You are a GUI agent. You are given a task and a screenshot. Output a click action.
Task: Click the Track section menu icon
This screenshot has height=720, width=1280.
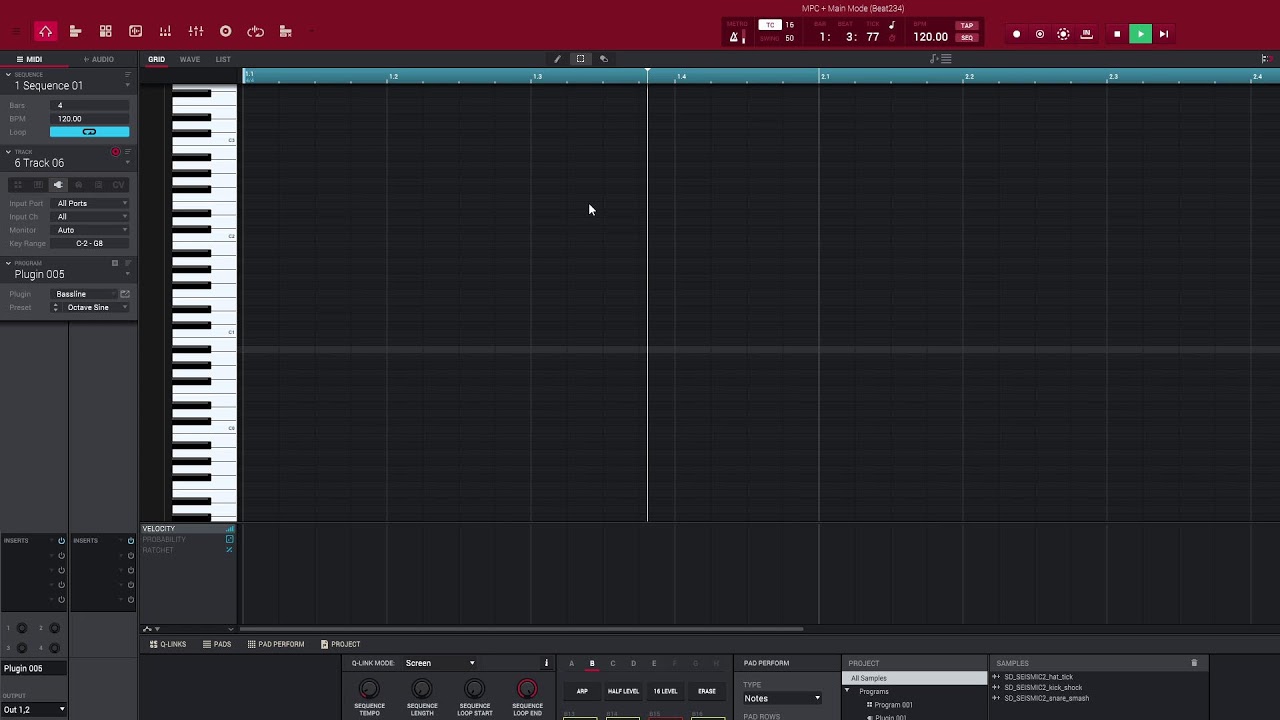[127, 152]
